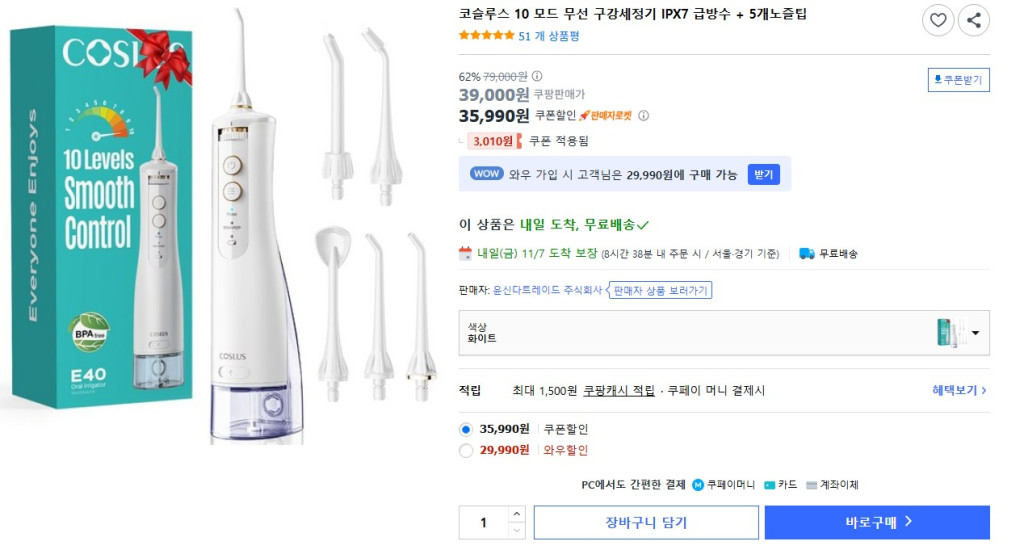1024x554 pixels.
Task: Click info icon beside 79,000원 original price
Action: tap(537, 76)
